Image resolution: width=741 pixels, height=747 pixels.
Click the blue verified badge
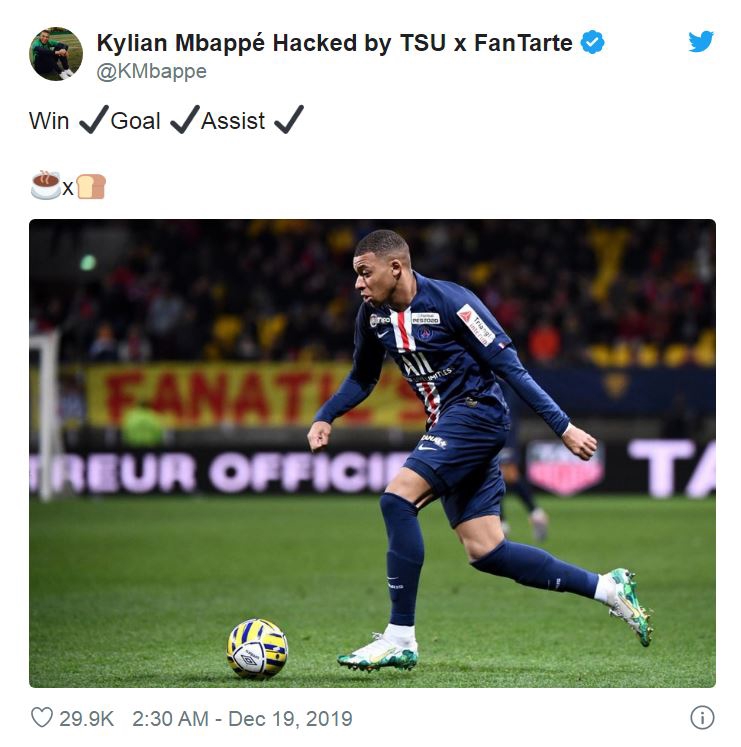tap(592, 42)
